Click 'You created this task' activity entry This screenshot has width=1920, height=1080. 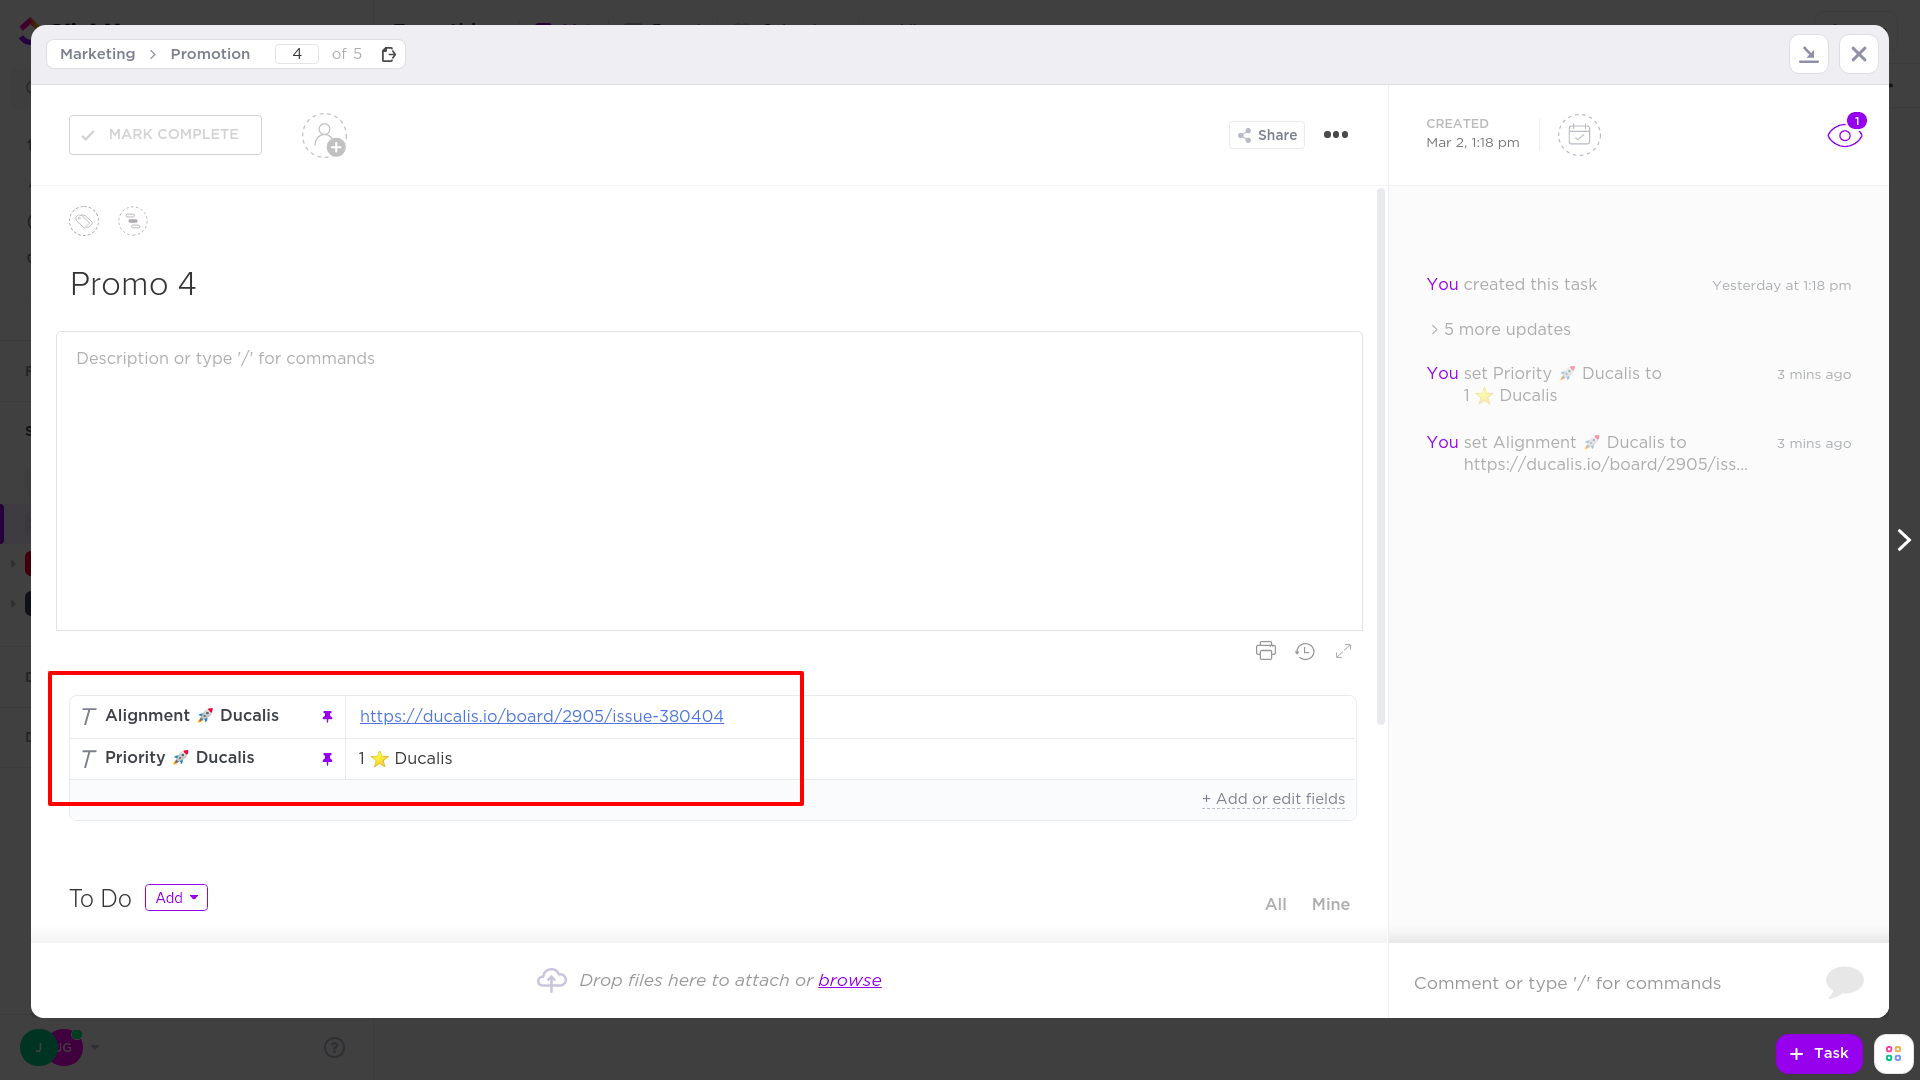point(1511,285)
